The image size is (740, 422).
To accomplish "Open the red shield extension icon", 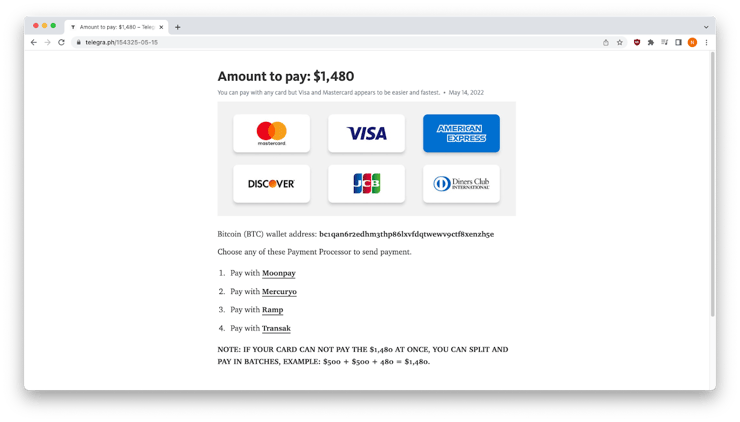I will coord(637,42).
